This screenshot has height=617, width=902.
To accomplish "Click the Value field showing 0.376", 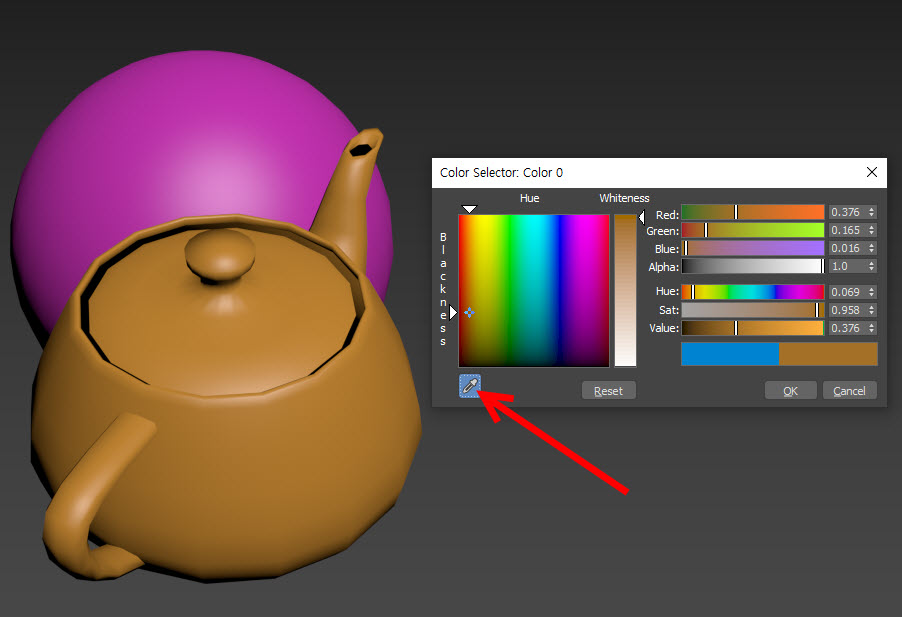I will click(x=847, y=328).
